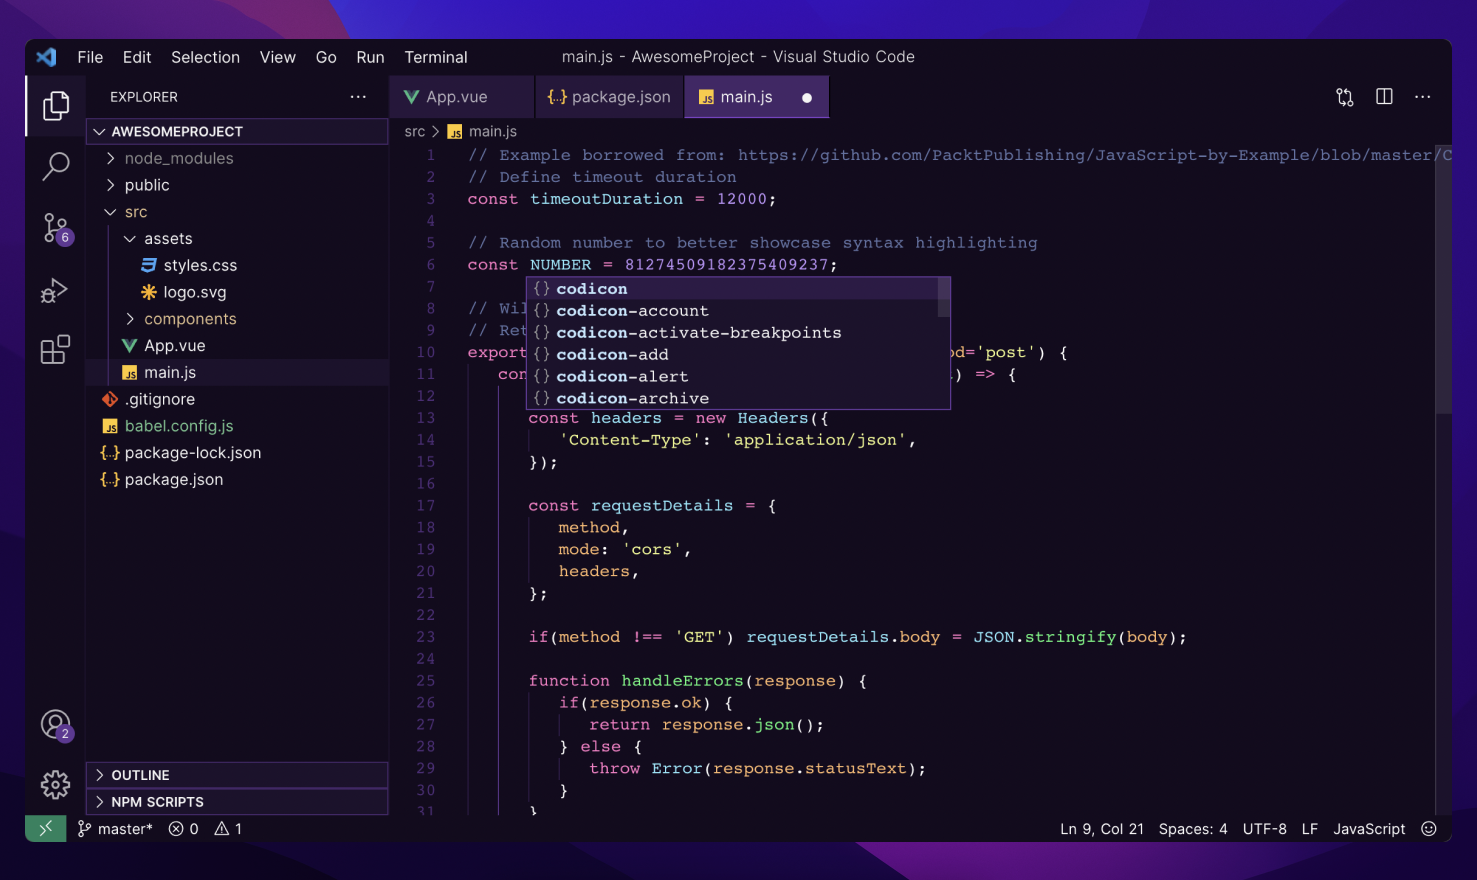Image resolution: width=1477 pixels, height=880 pixels.
Task: Click the master* branch indicator
Action: (116, 829)
